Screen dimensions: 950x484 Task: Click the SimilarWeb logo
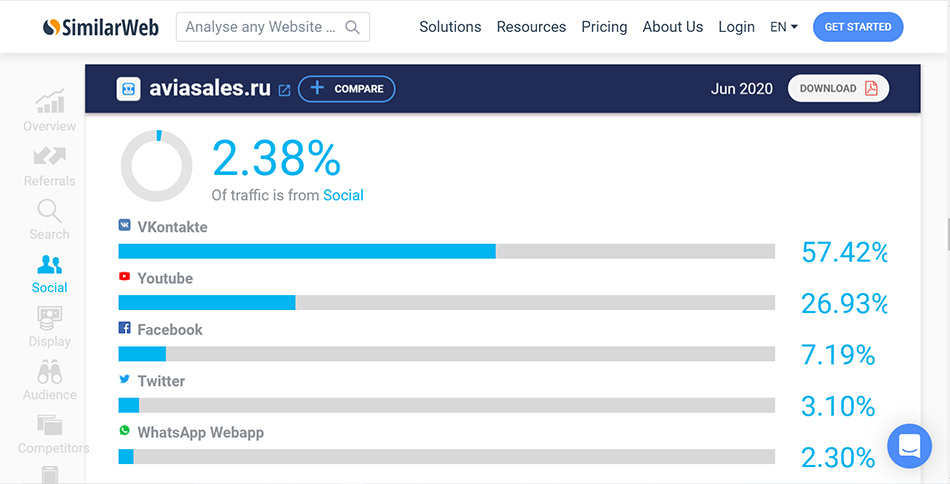[x=101, y=27]
